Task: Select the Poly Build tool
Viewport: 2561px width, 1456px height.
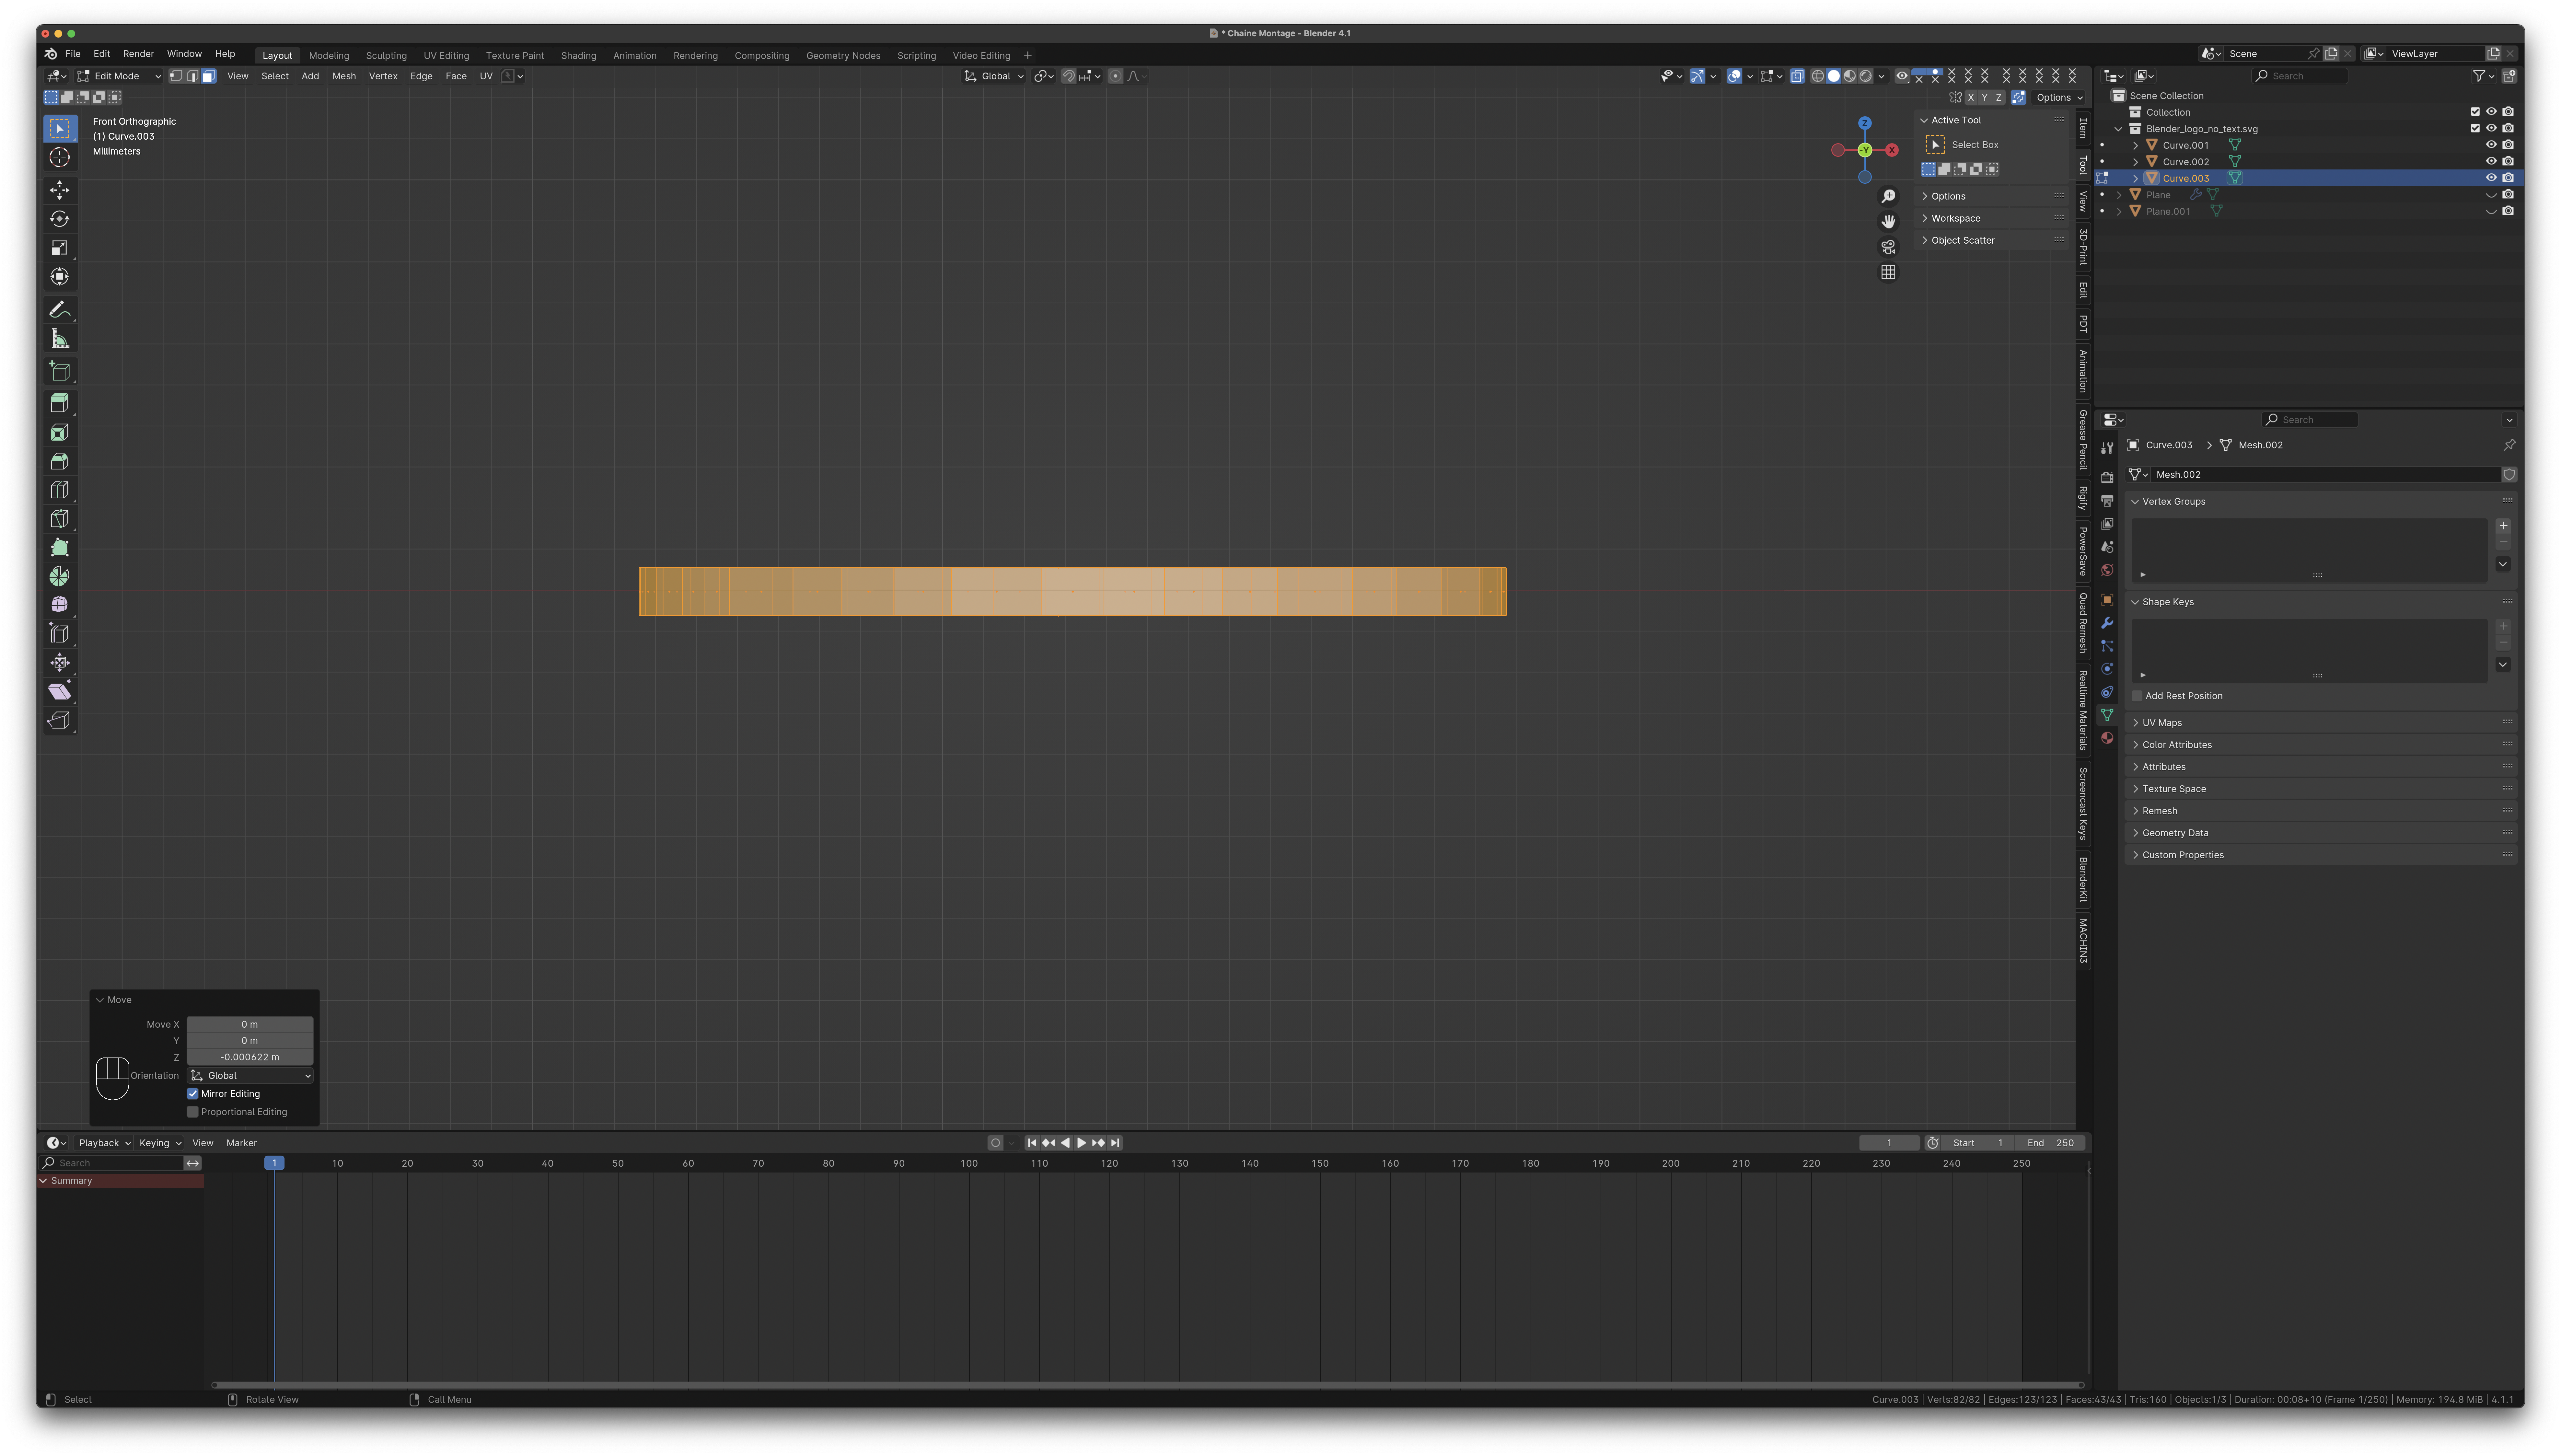Action: [60, 548]
